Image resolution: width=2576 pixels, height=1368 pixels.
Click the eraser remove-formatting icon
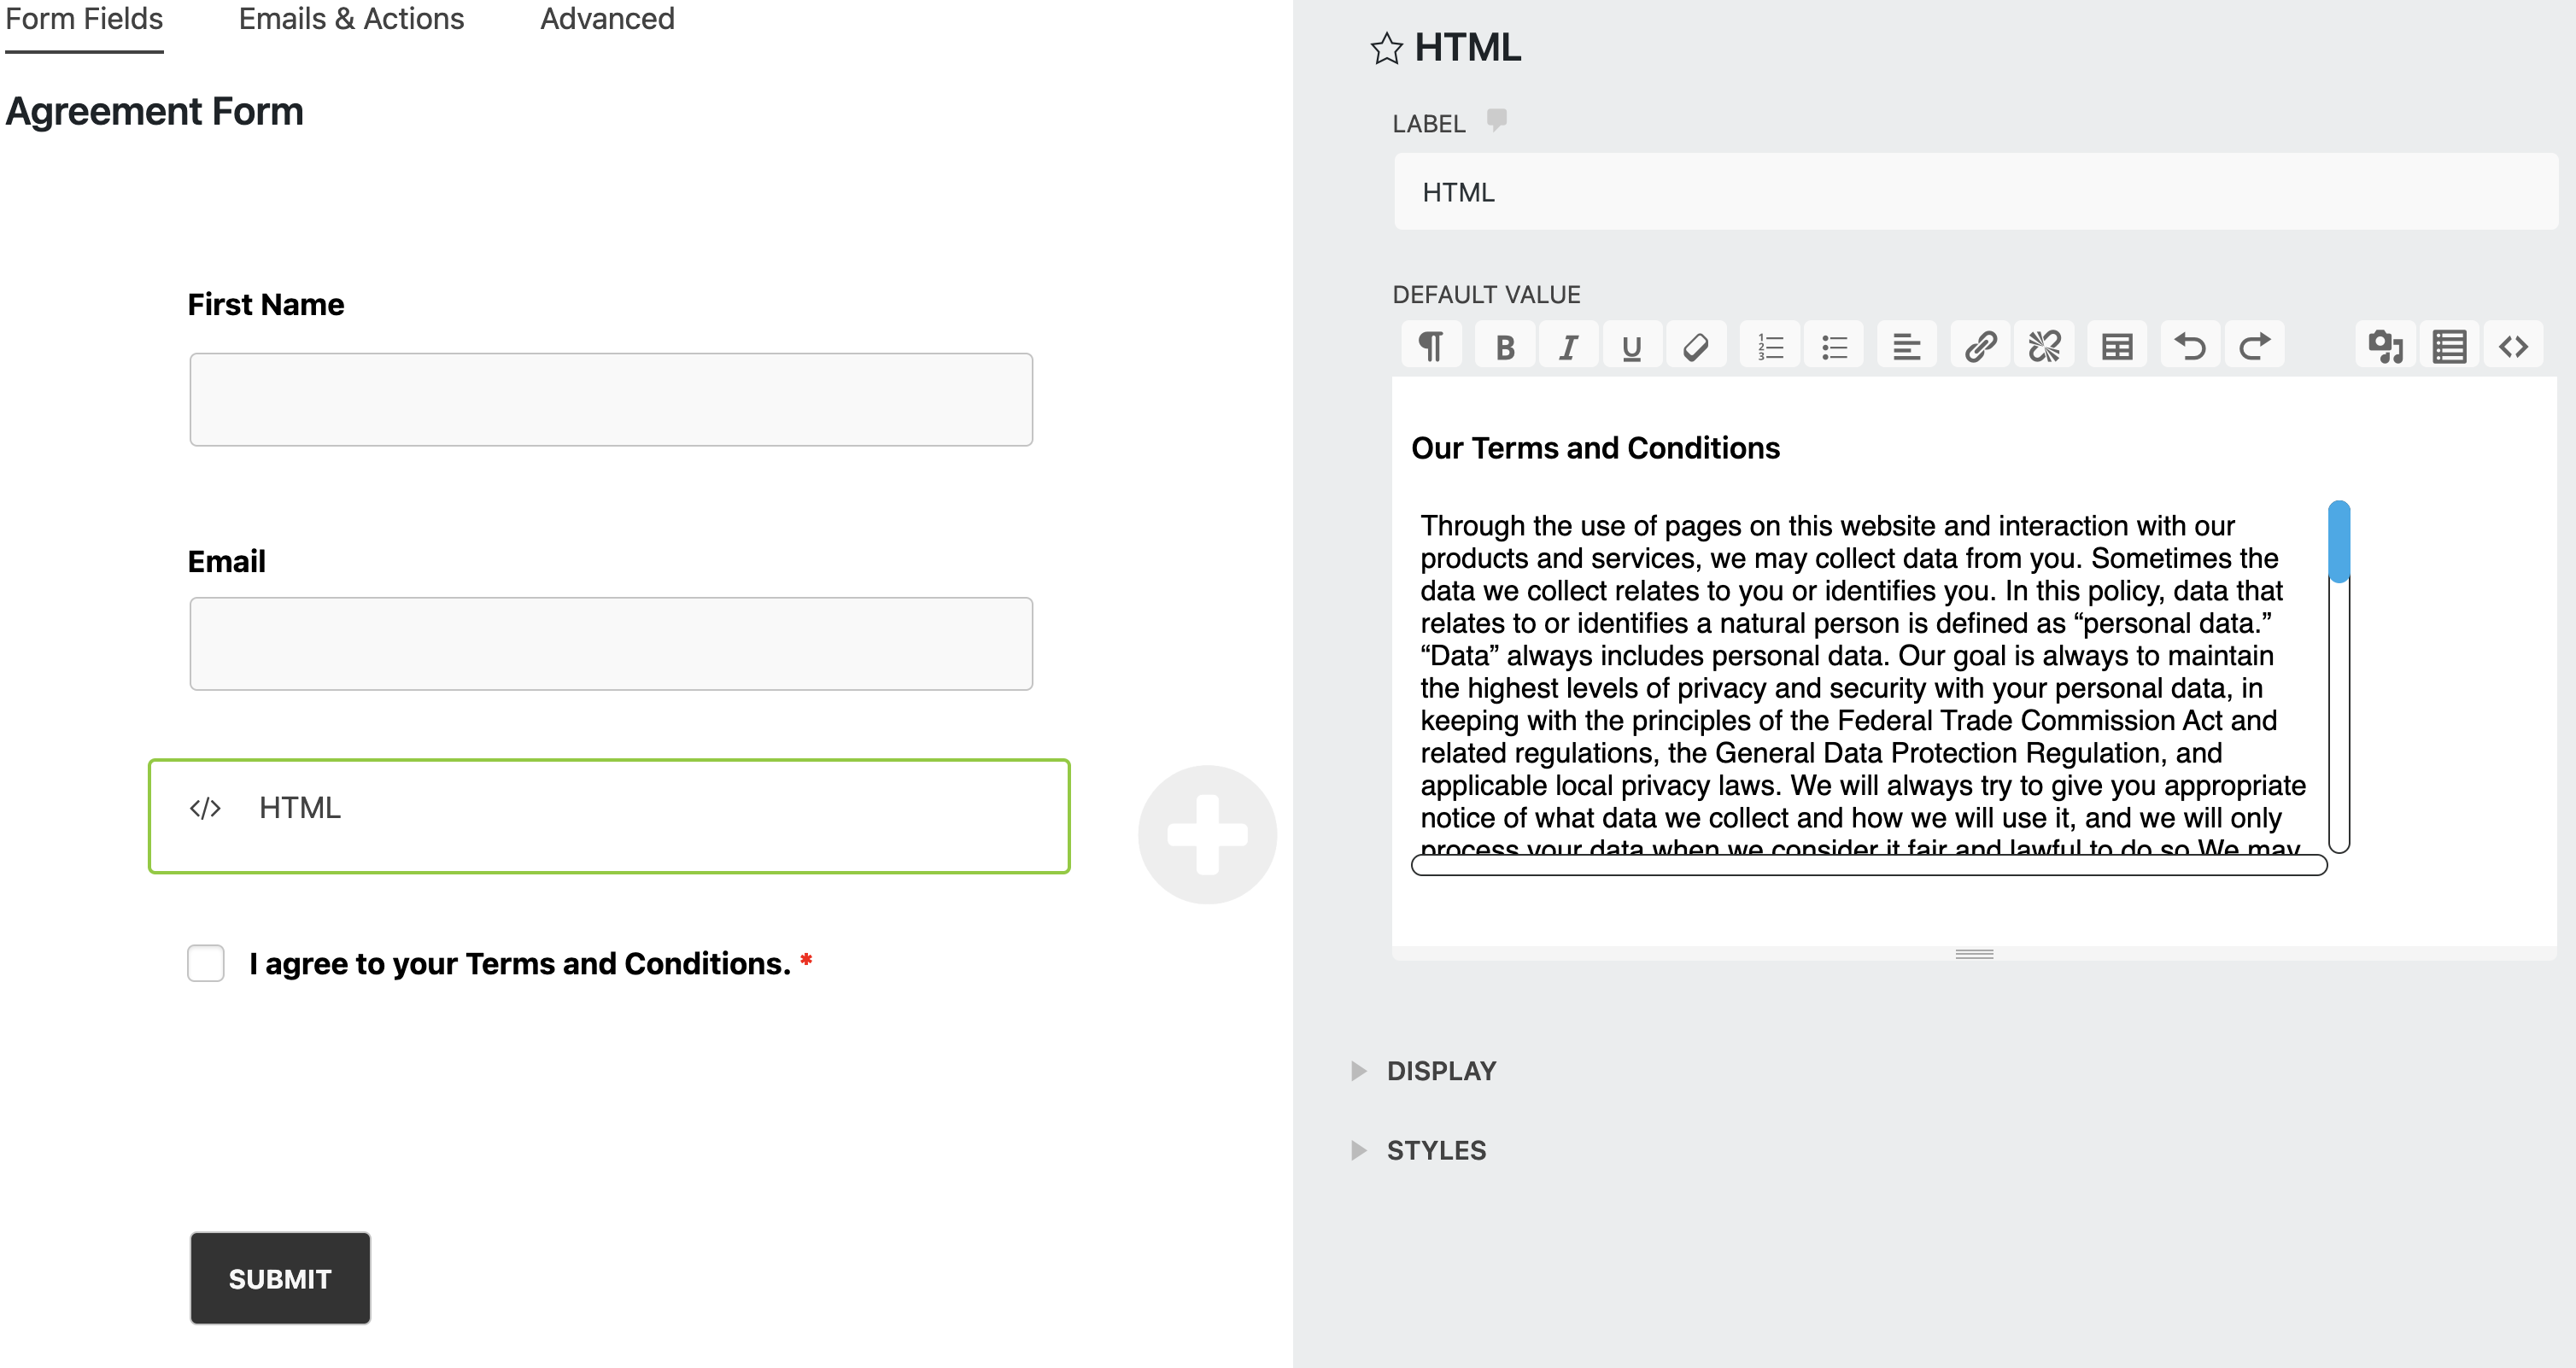[1695, 347]
